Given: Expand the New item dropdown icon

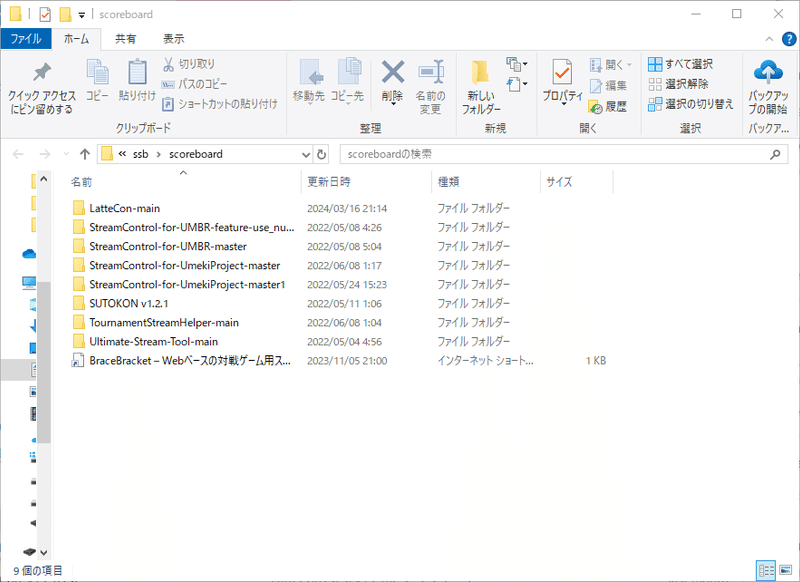Looking at the screenshot, I should click(x=516, y=64).
